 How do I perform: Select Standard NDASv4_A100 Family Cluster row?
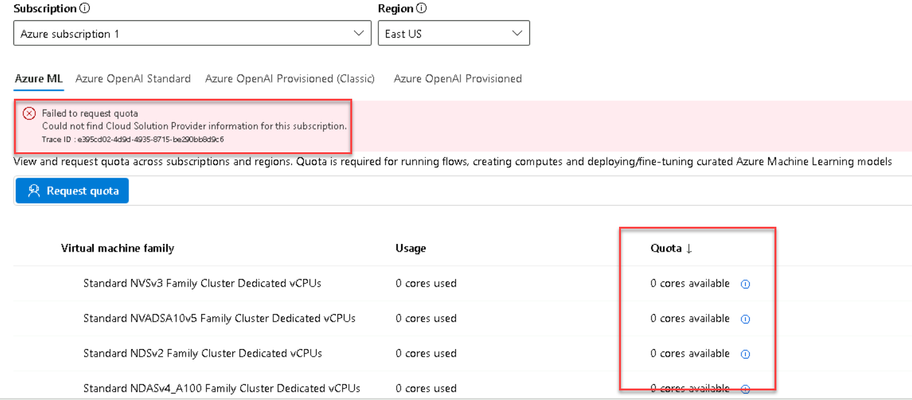pos(462,387)
